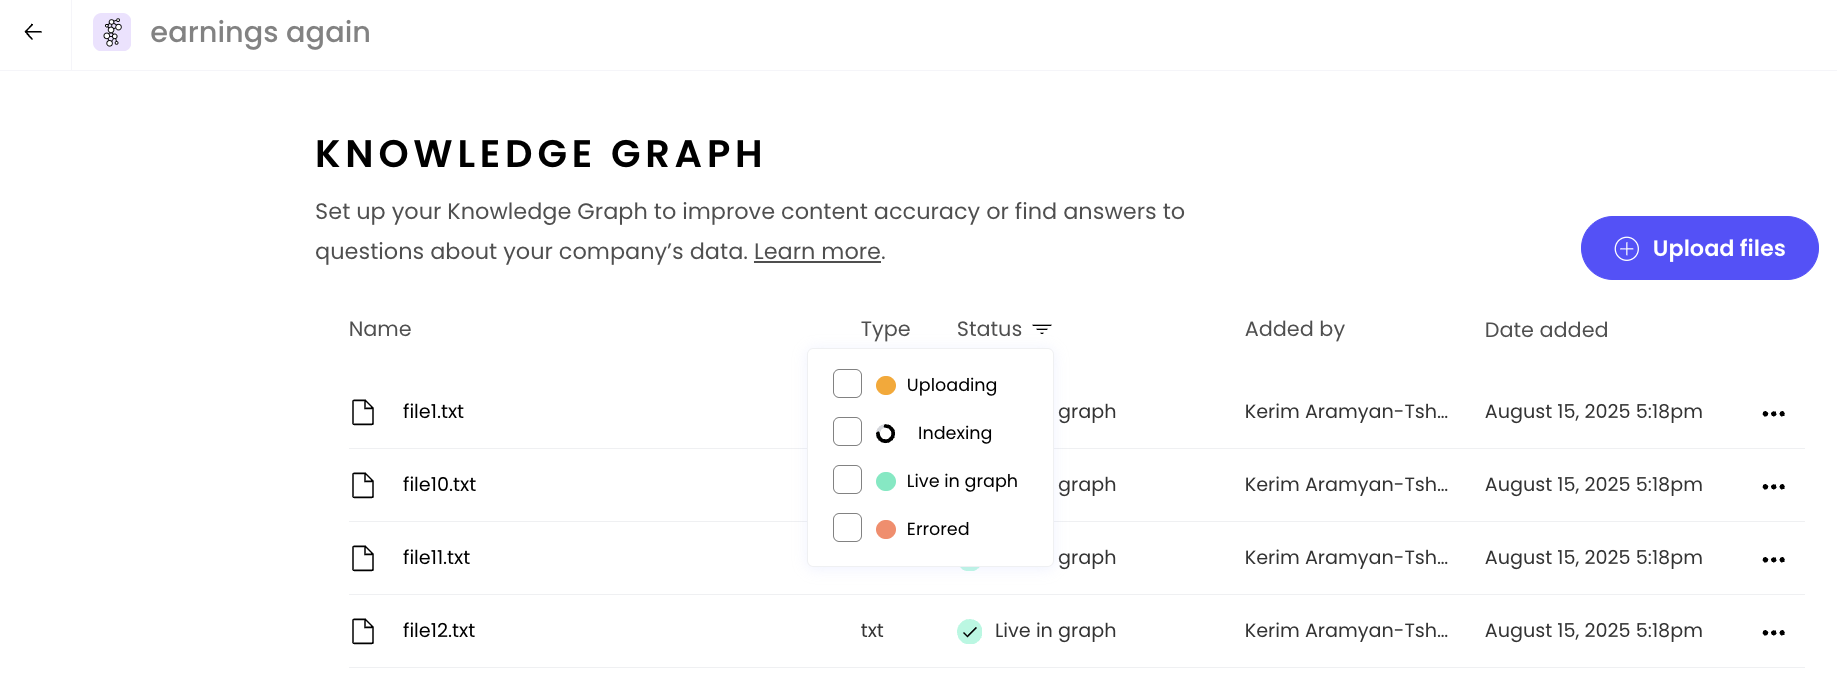Expand the actions menu for file12.txt

pyautogui.click(x=1773, y=632)
